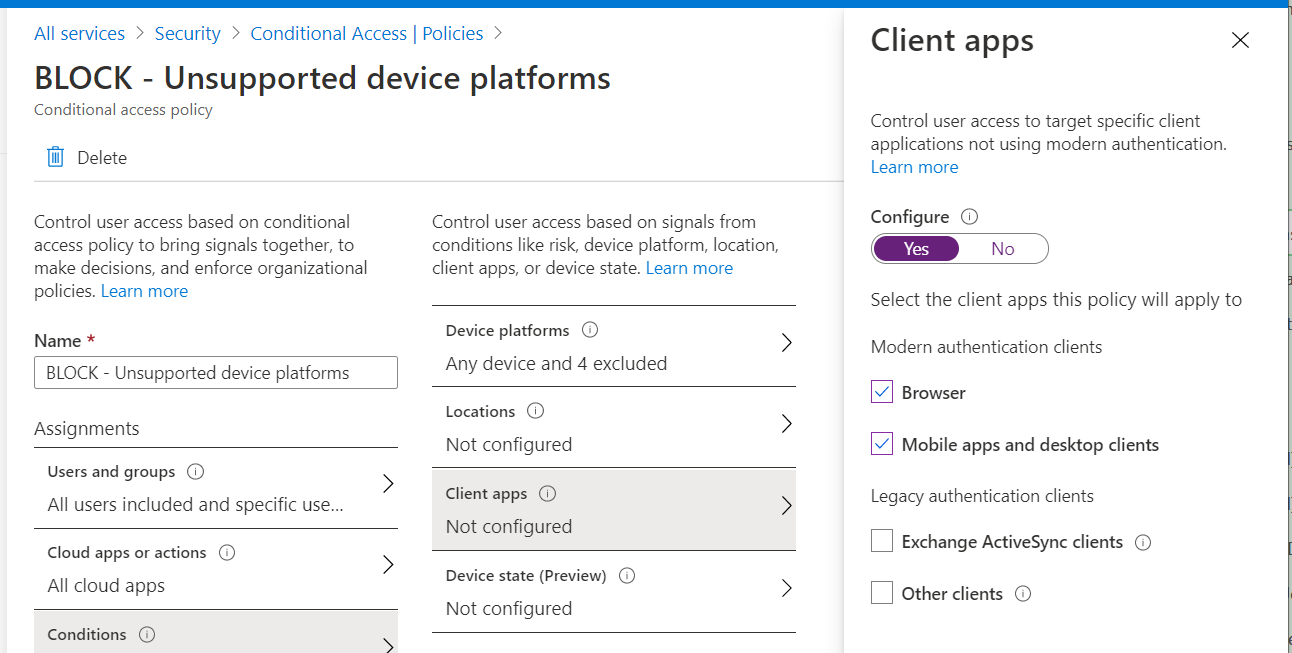Open Conditional Access | Policies breadcrumb
The width and height of the screenshot is (1292, 653).
[x=366, y=33]
